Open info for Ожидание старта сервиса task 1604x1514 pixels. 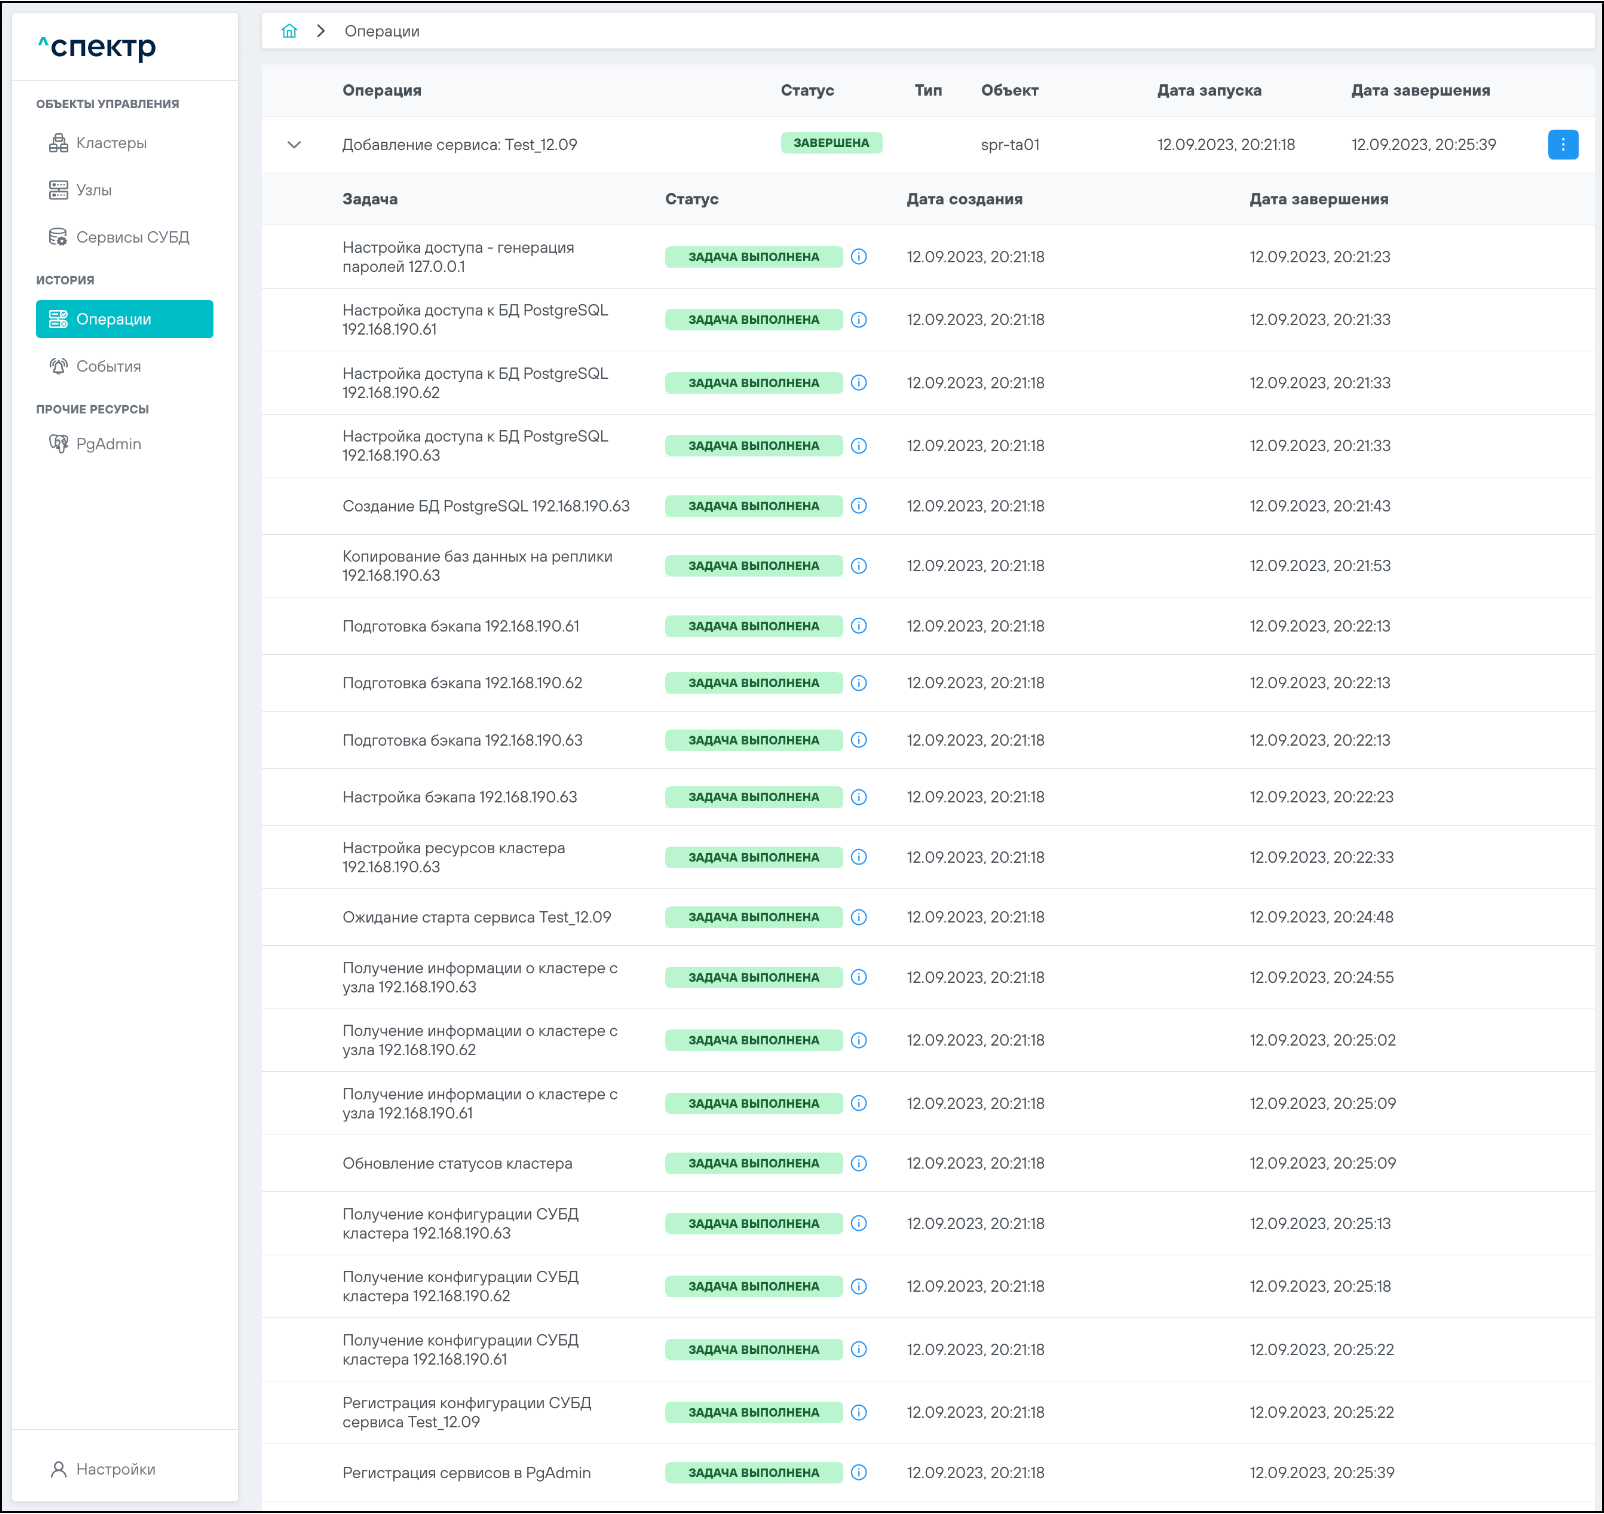(x=858, y=917)
